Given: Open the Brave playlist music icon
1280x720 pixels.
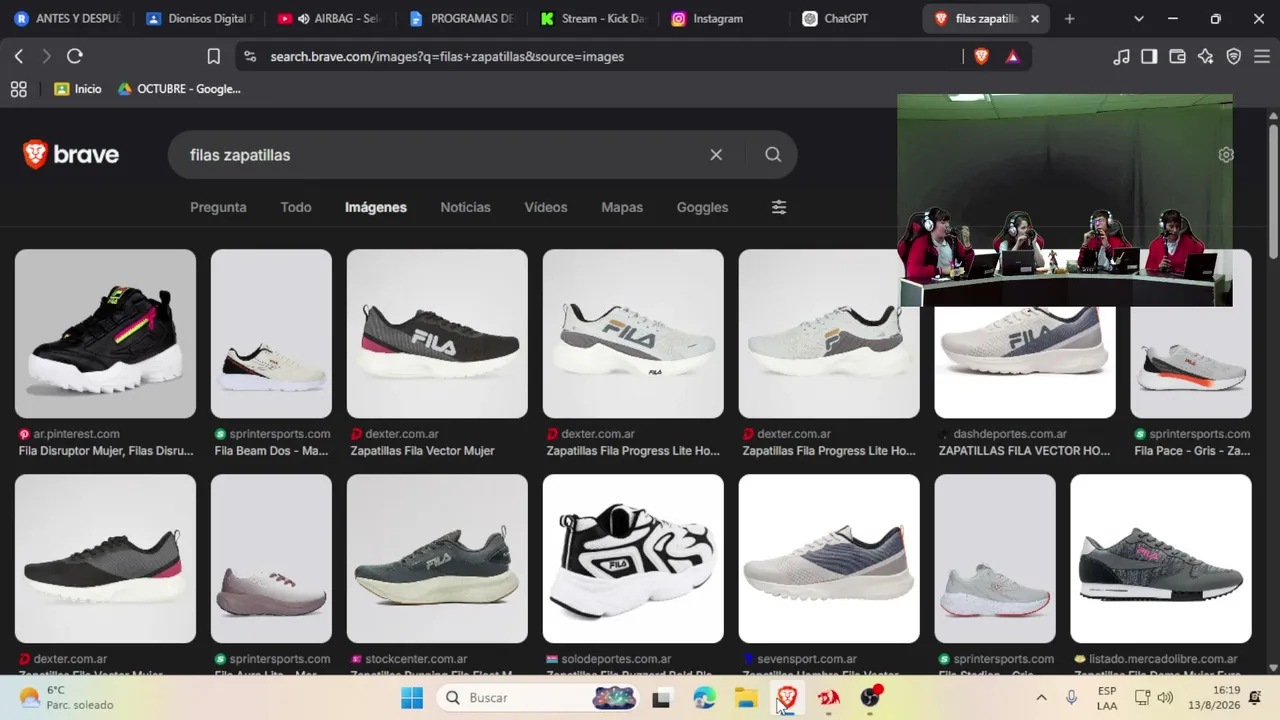Looking at the screenshot, I should (x=1121, y=57).
